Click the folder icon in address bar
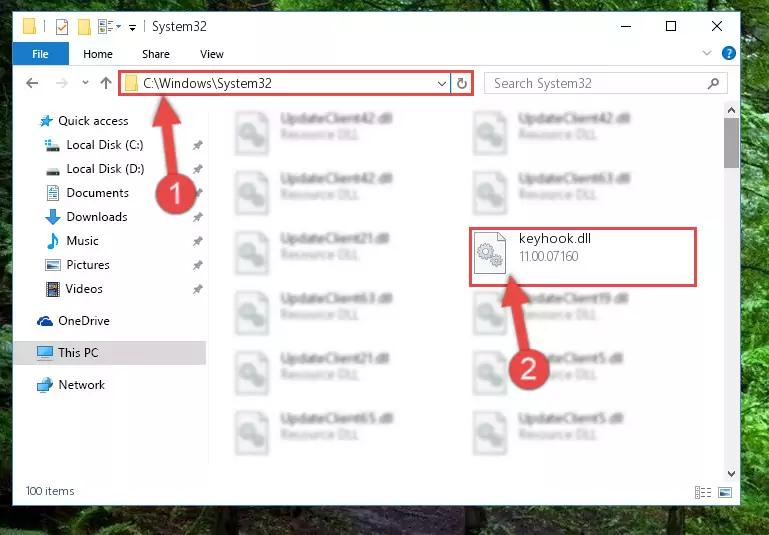This screenshot has height=535, width=769. 131,83
